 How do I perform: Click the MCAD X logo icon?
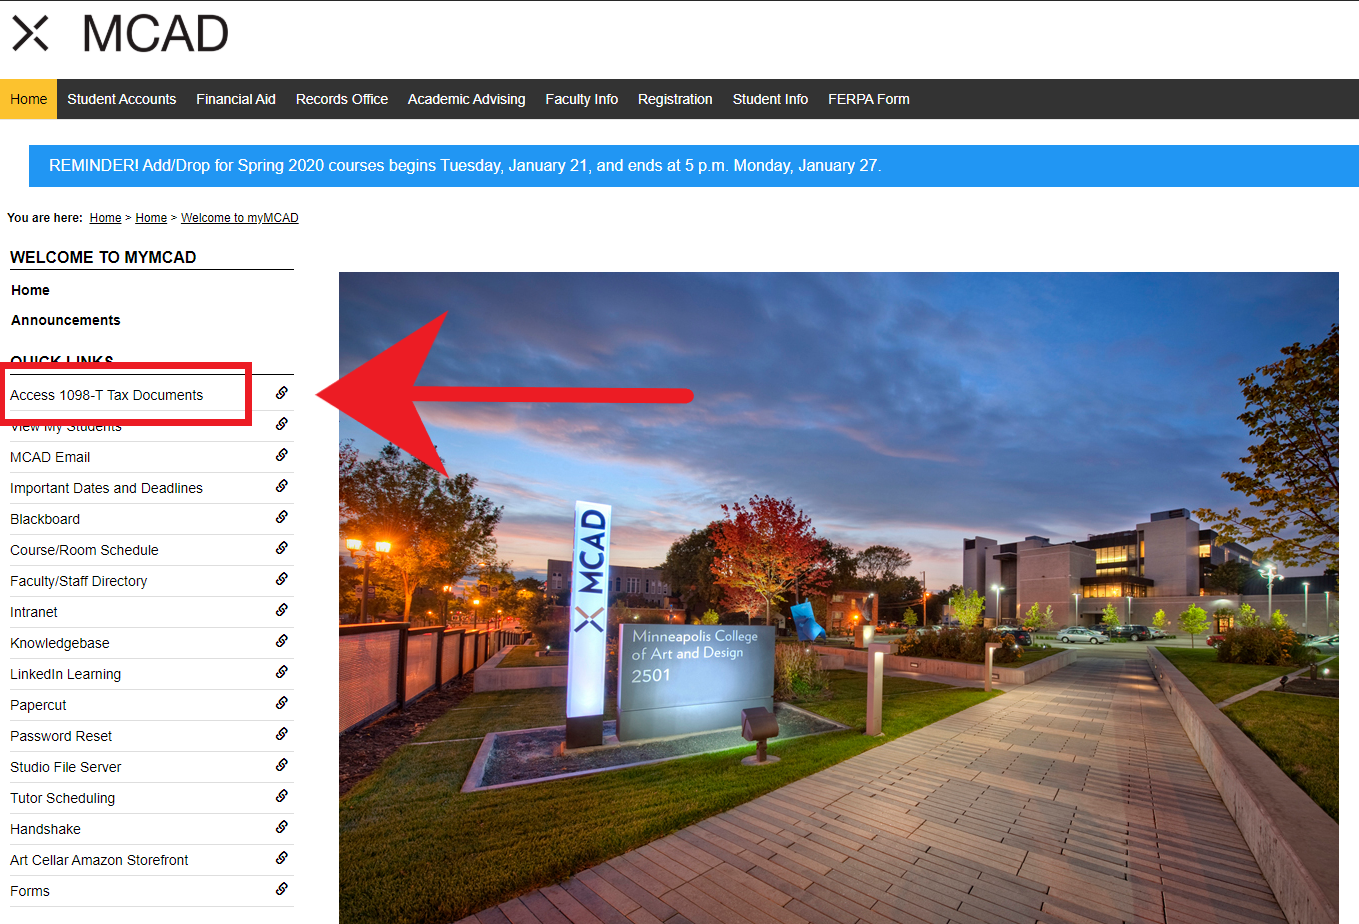[30, 33]
